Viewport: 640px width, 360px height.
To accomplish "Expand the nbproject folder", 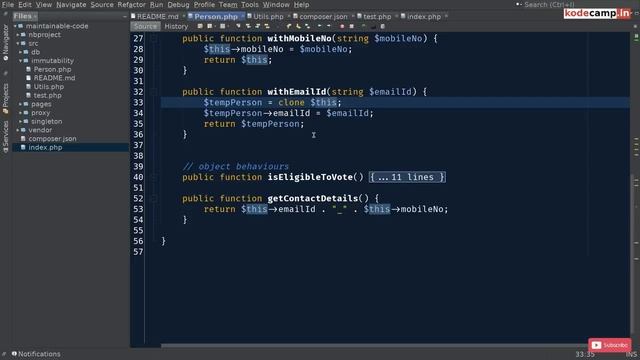I will coord(18,35).
